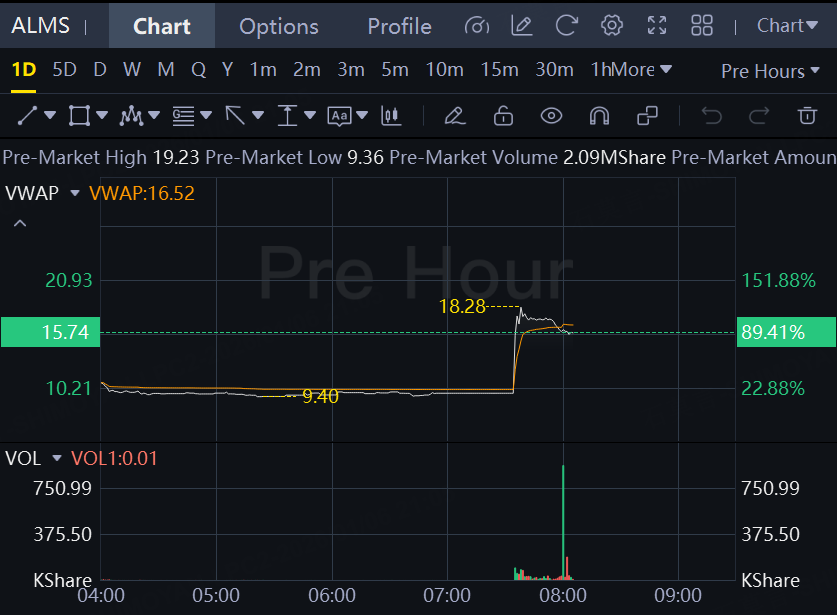Select the Q quarterly timeframe
This screenshot has width=837, height=615.
199,70
